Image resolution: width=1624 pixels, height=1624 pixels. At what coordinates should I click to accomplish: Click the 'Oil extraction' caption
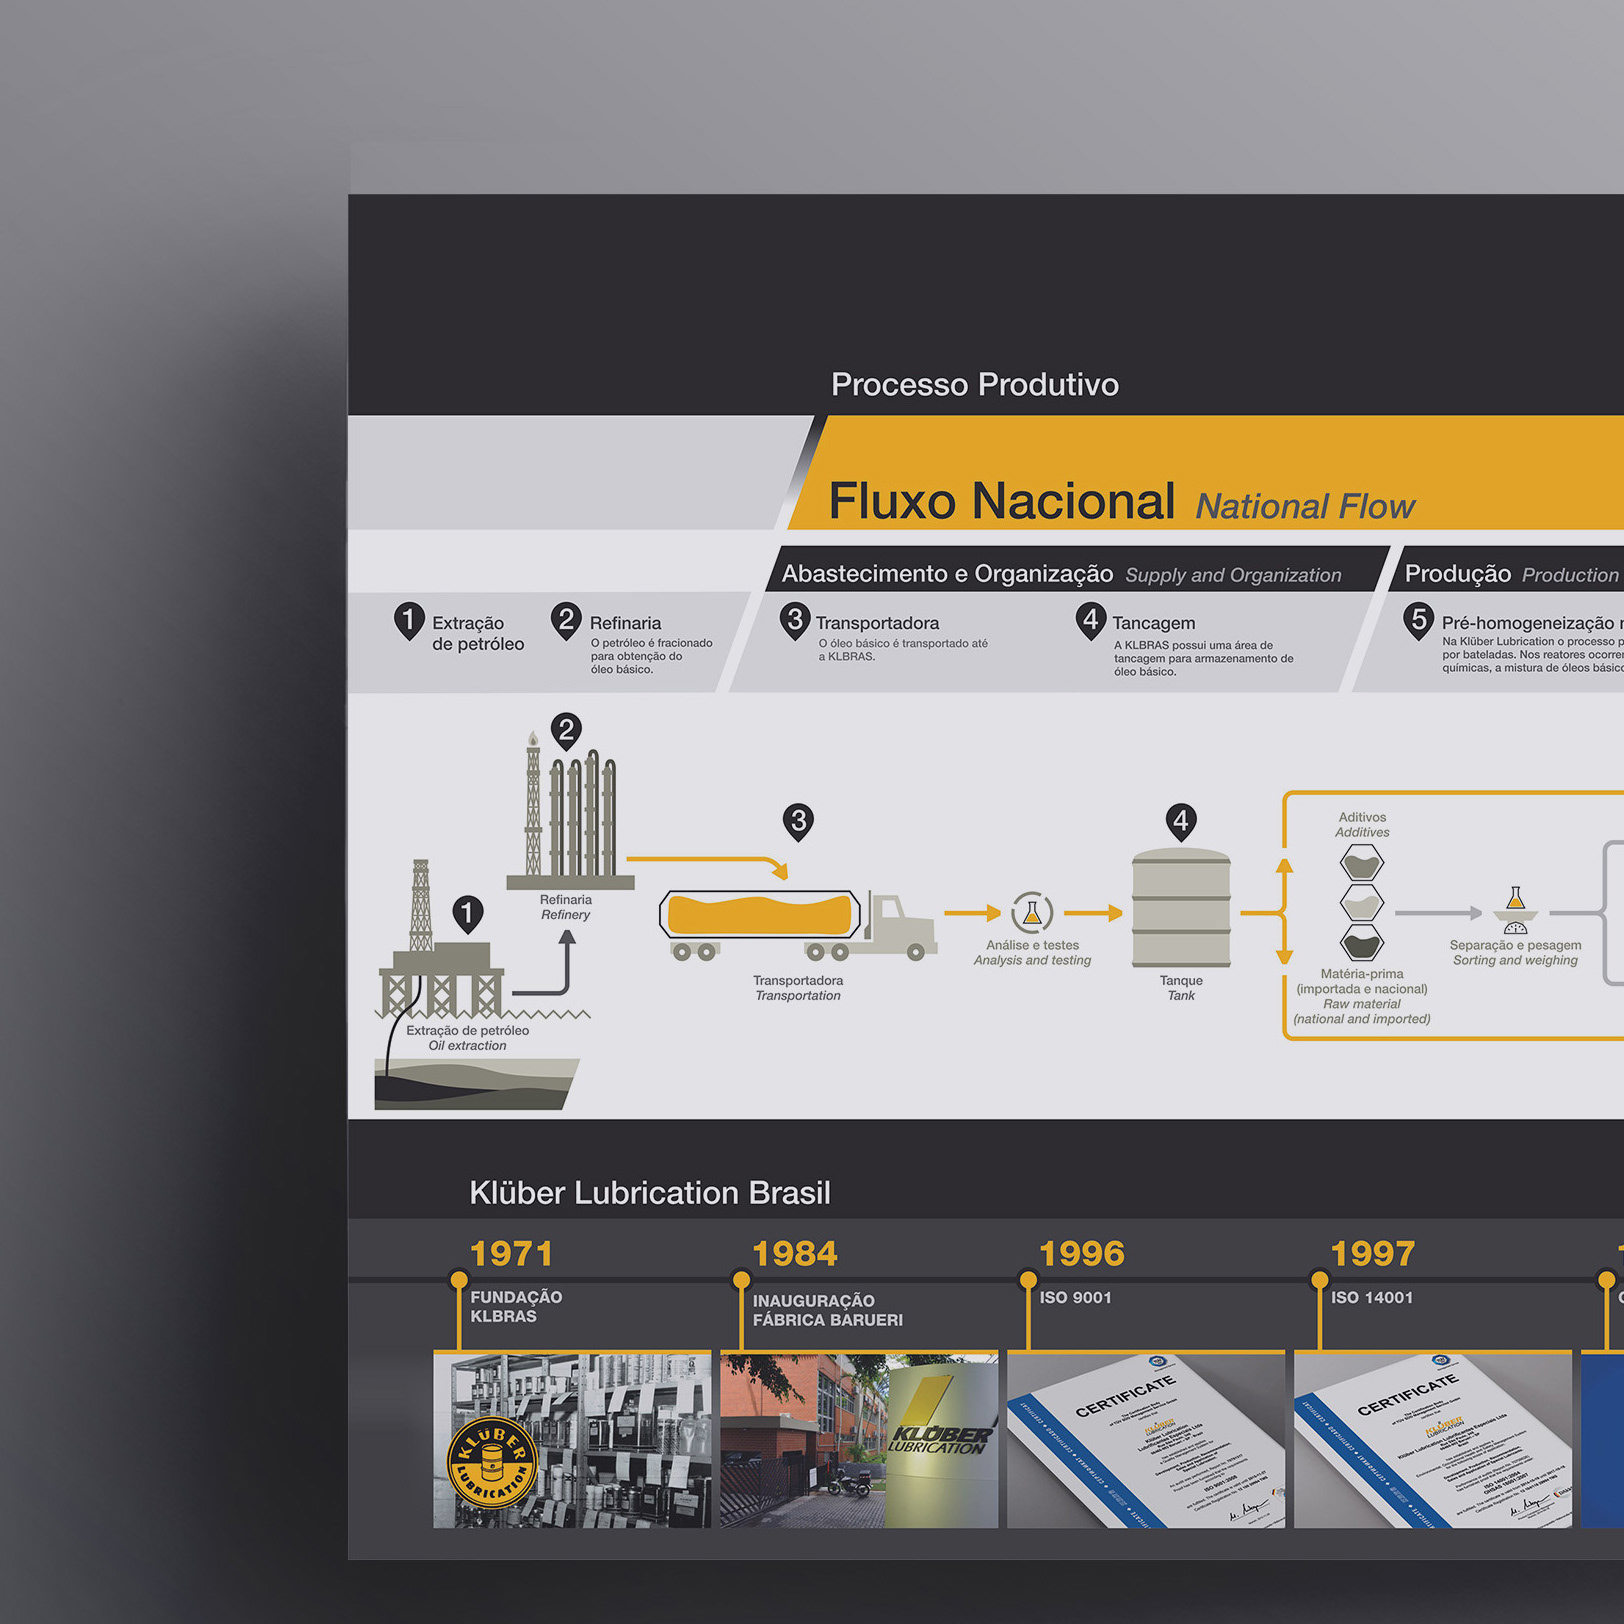(x=468, y=1046)
